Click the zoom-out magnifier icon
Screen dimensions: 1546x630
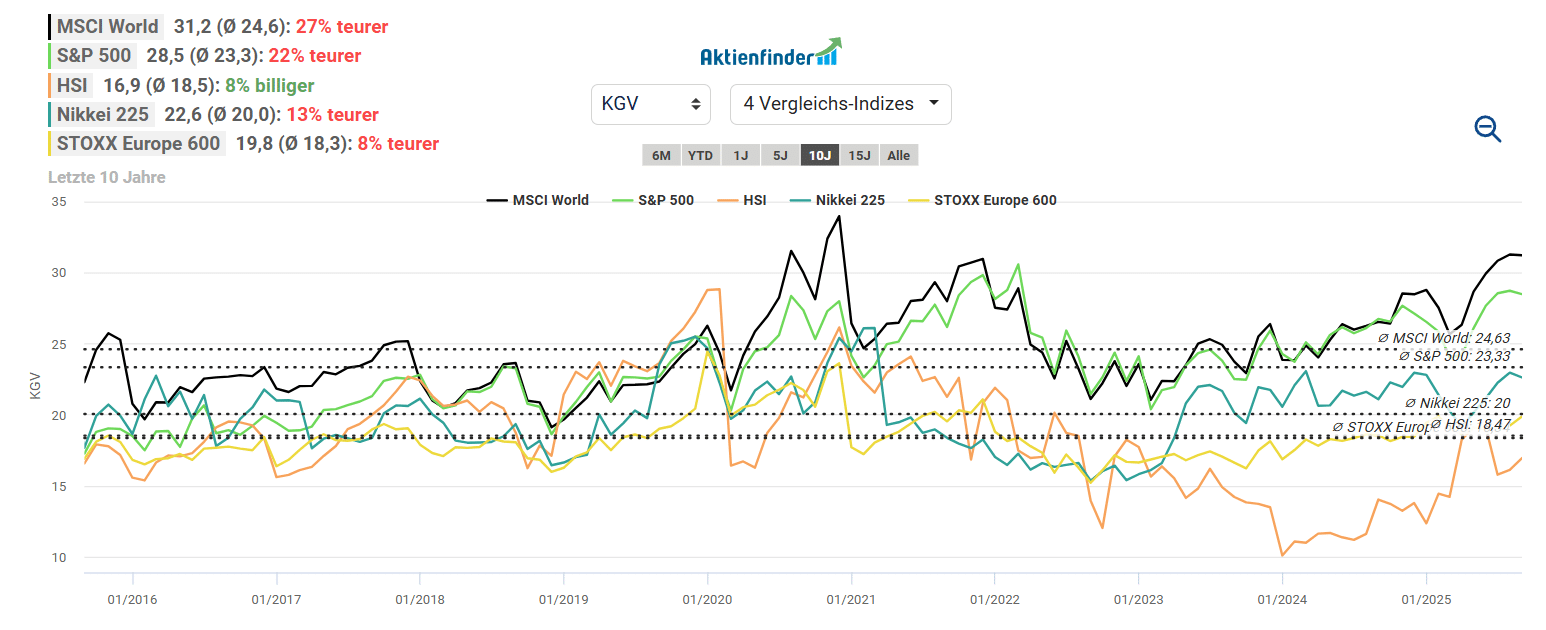click(x=1488, y=128)
